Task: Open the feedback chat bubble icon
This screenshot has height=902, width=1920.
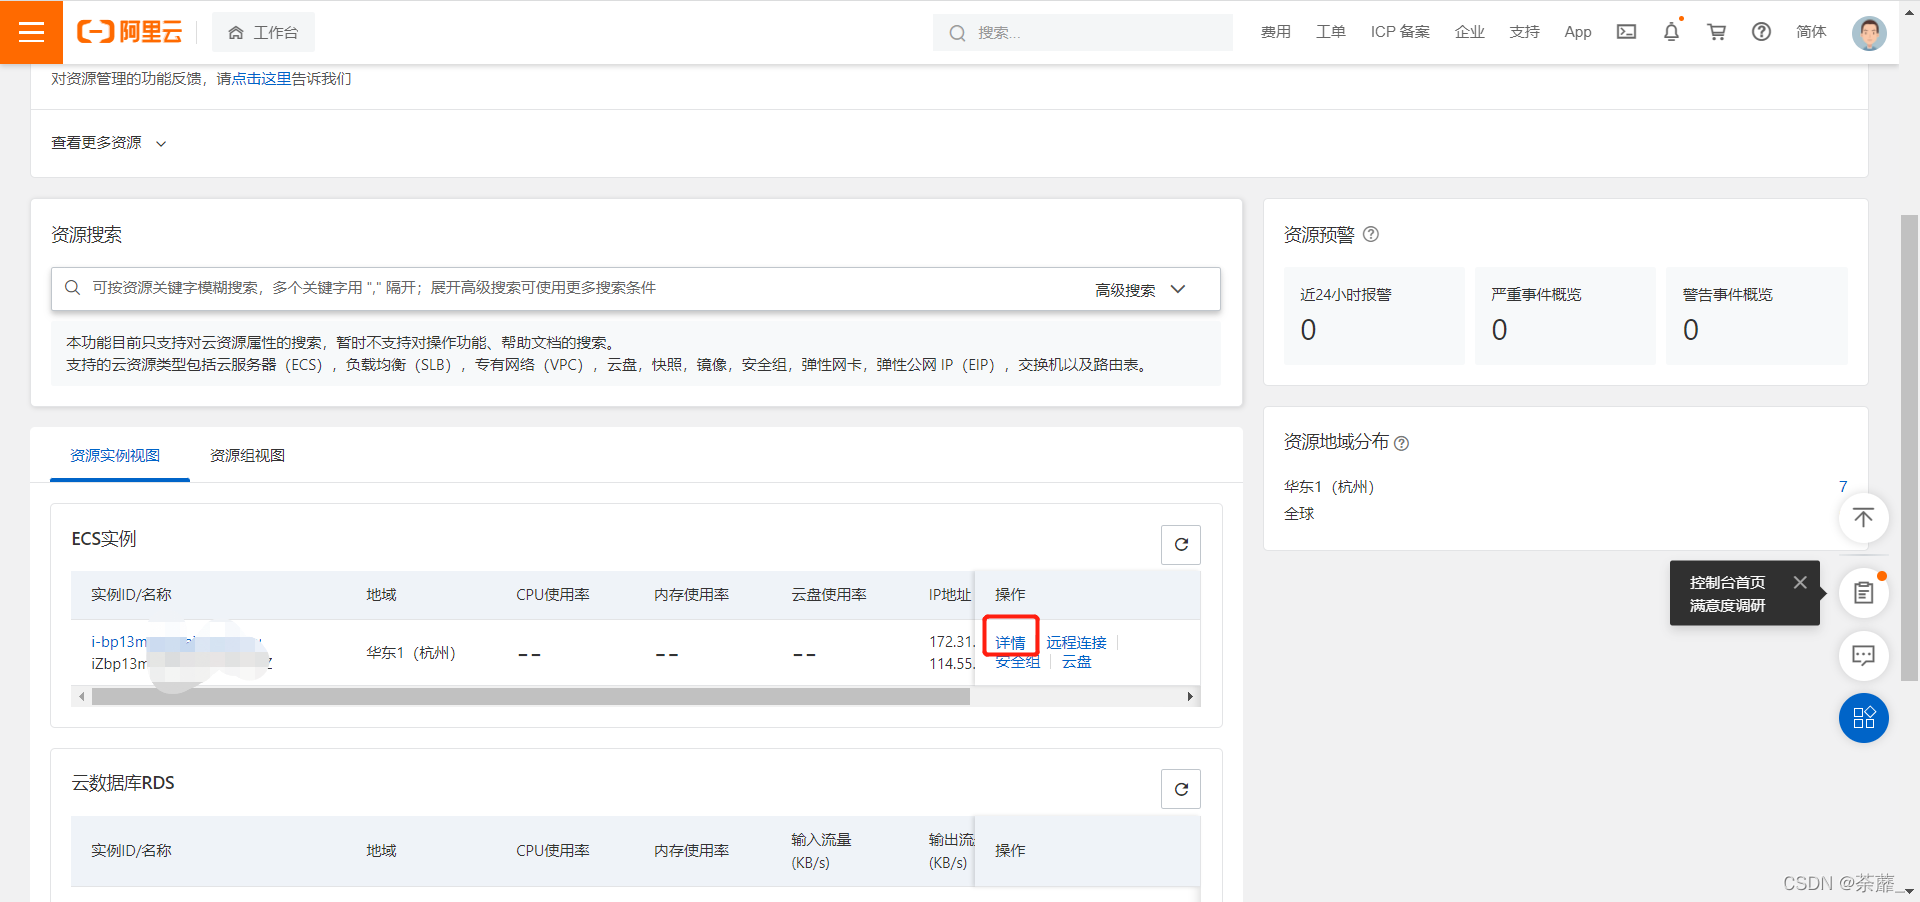Action: [x=1862, y=655]
